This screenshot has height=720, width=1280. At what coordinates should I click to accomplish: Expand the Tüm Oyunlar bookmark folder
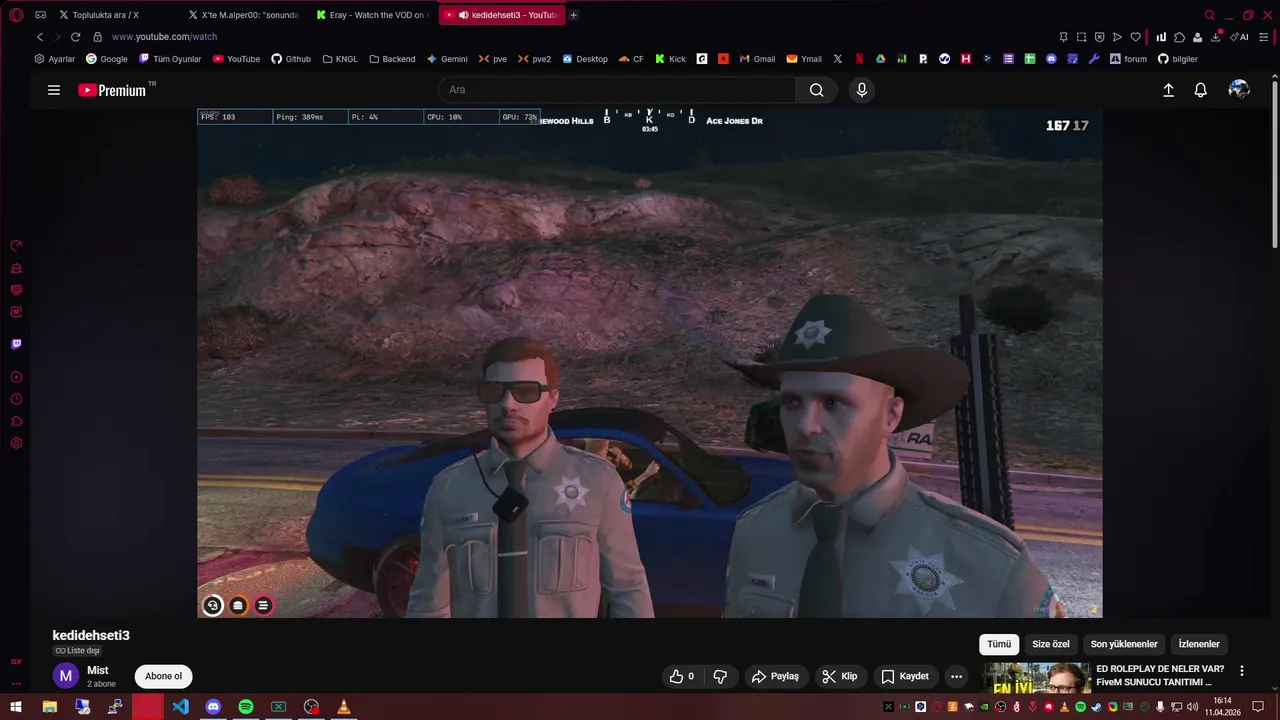click(170, 59)
